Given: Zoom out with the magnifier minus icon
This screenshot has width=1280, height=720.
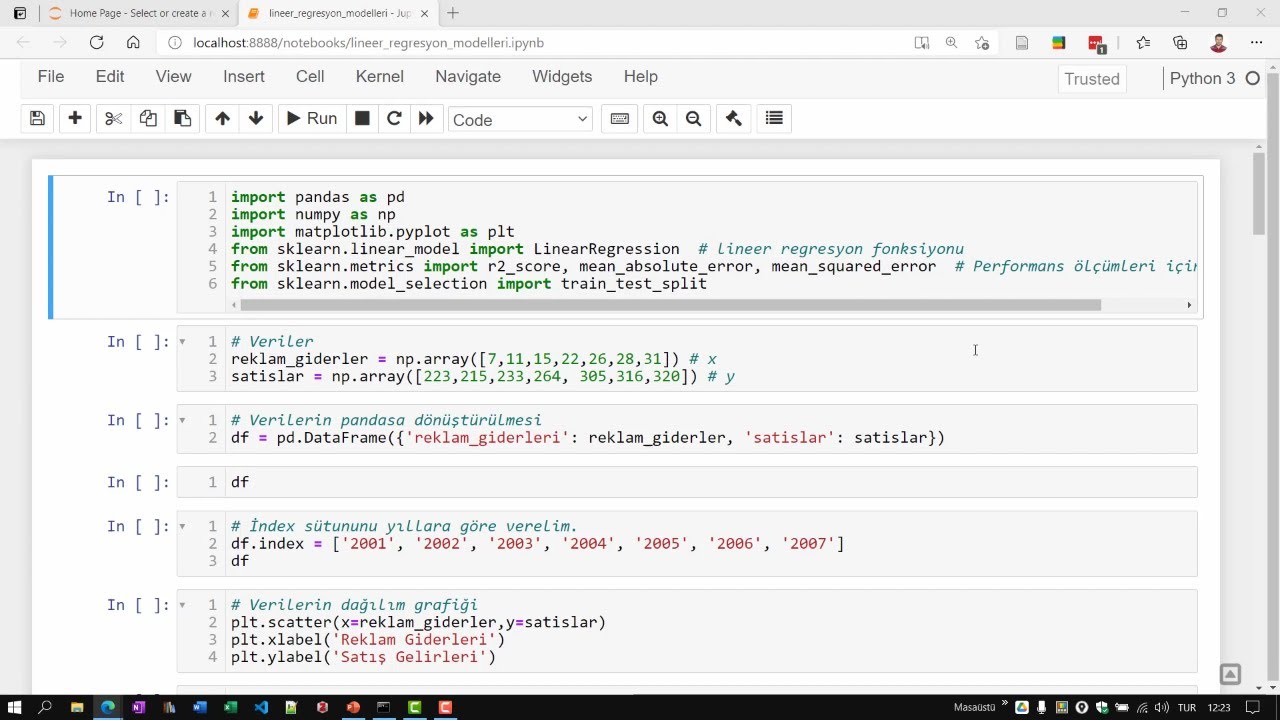Looking at the screenshot, I should tap(693, 118).
